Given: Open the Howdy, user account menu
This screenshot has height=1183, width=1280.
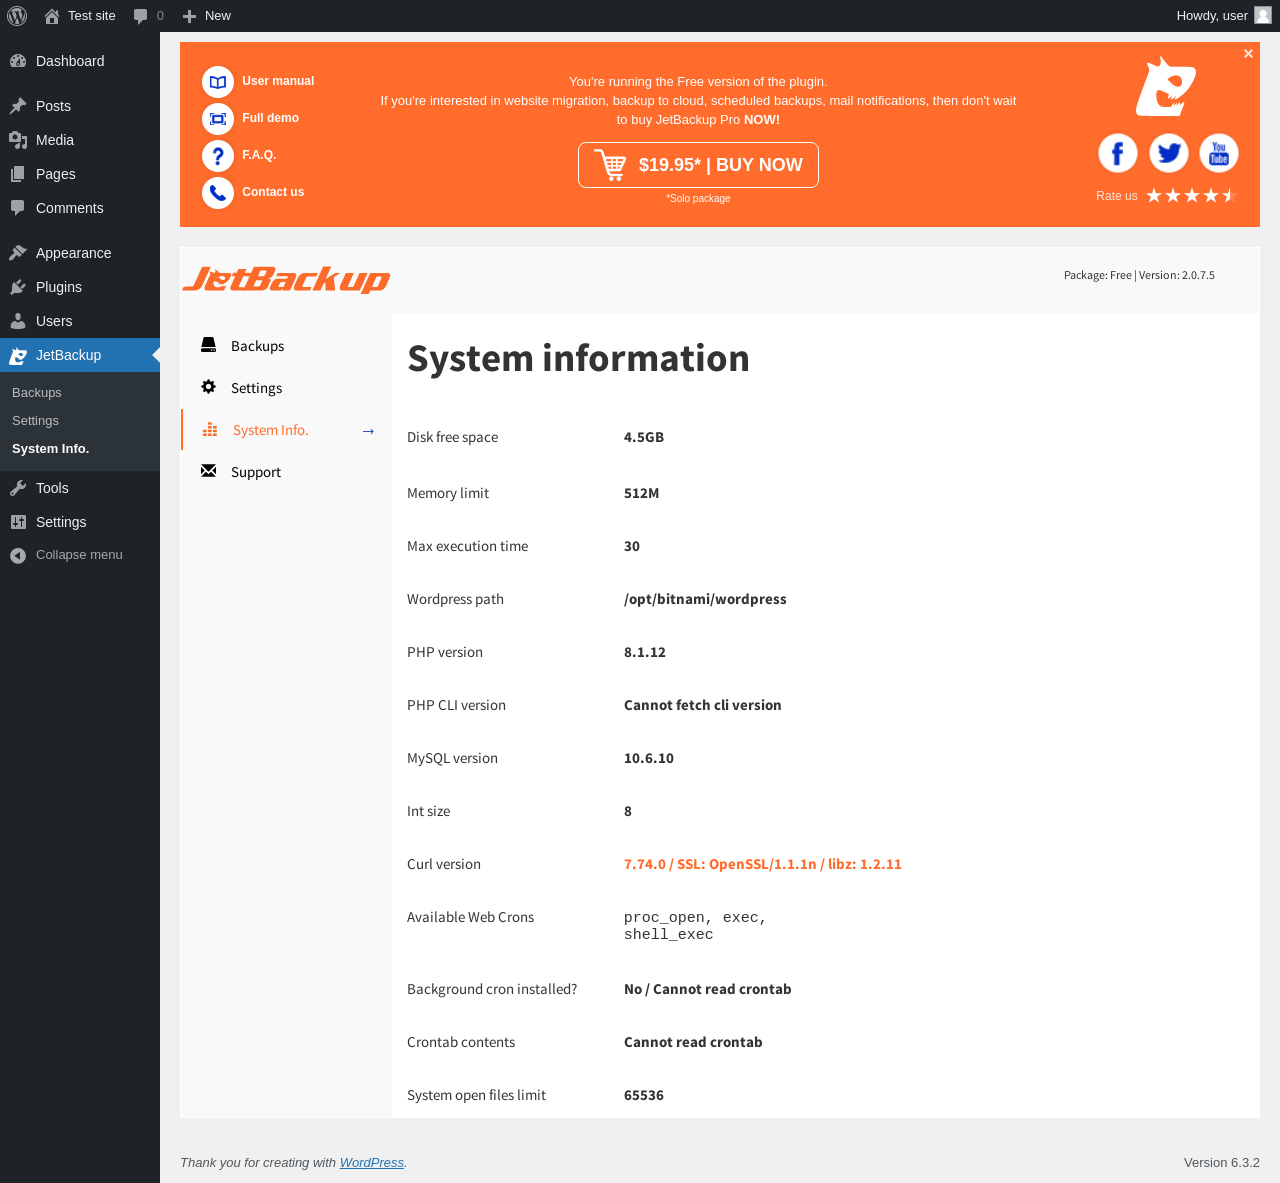Looking at the screenshot, I should click(x=1222, y=16).
